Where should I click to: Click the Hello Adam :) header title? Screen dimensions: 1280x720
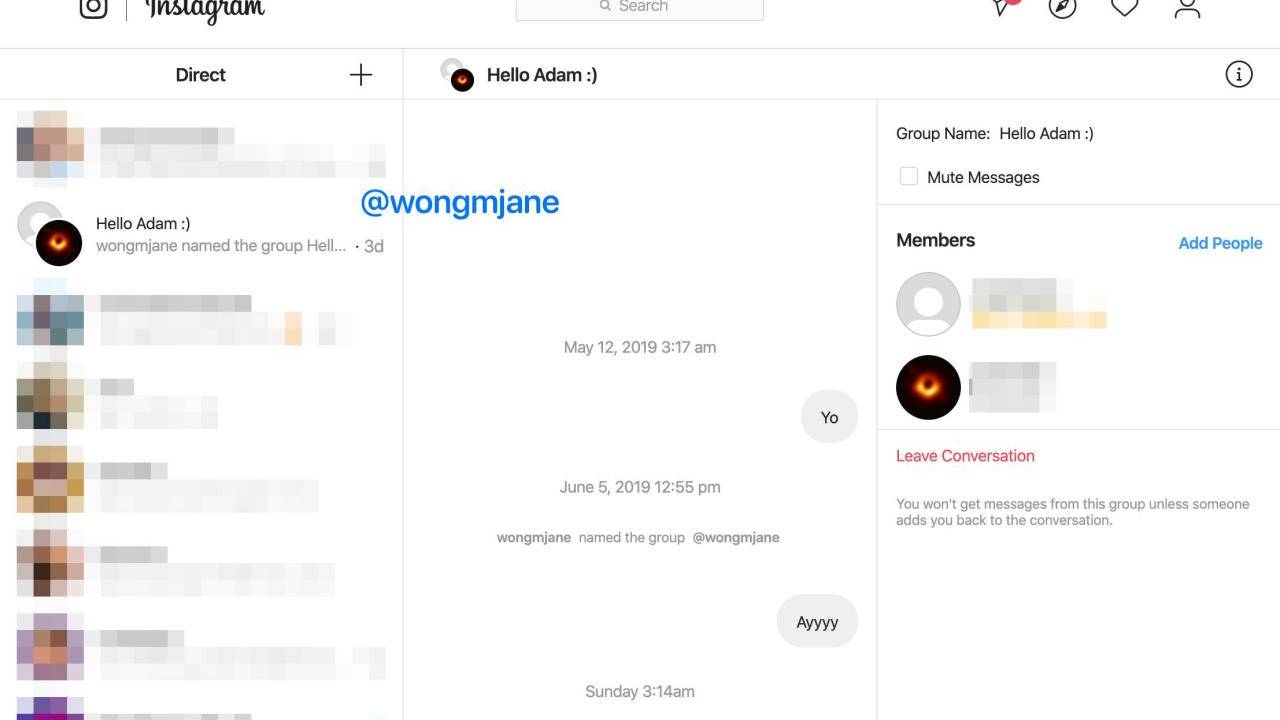coord(542,75)
